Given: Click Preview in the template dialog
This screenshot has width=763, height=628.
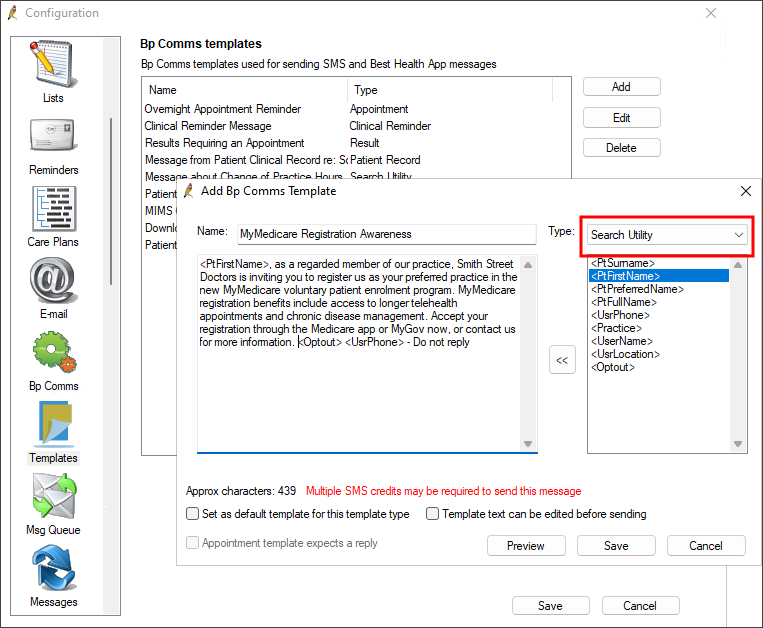Looking at the screenshot, I should (x=526, y=546).
